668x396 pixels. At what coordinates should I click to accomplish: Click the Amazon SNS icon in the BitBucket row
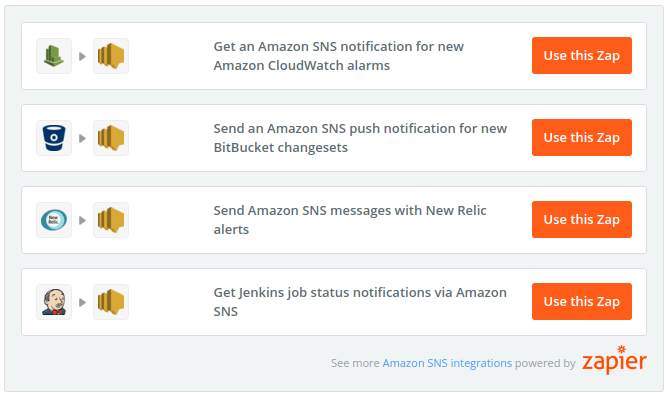pos(111,138)
